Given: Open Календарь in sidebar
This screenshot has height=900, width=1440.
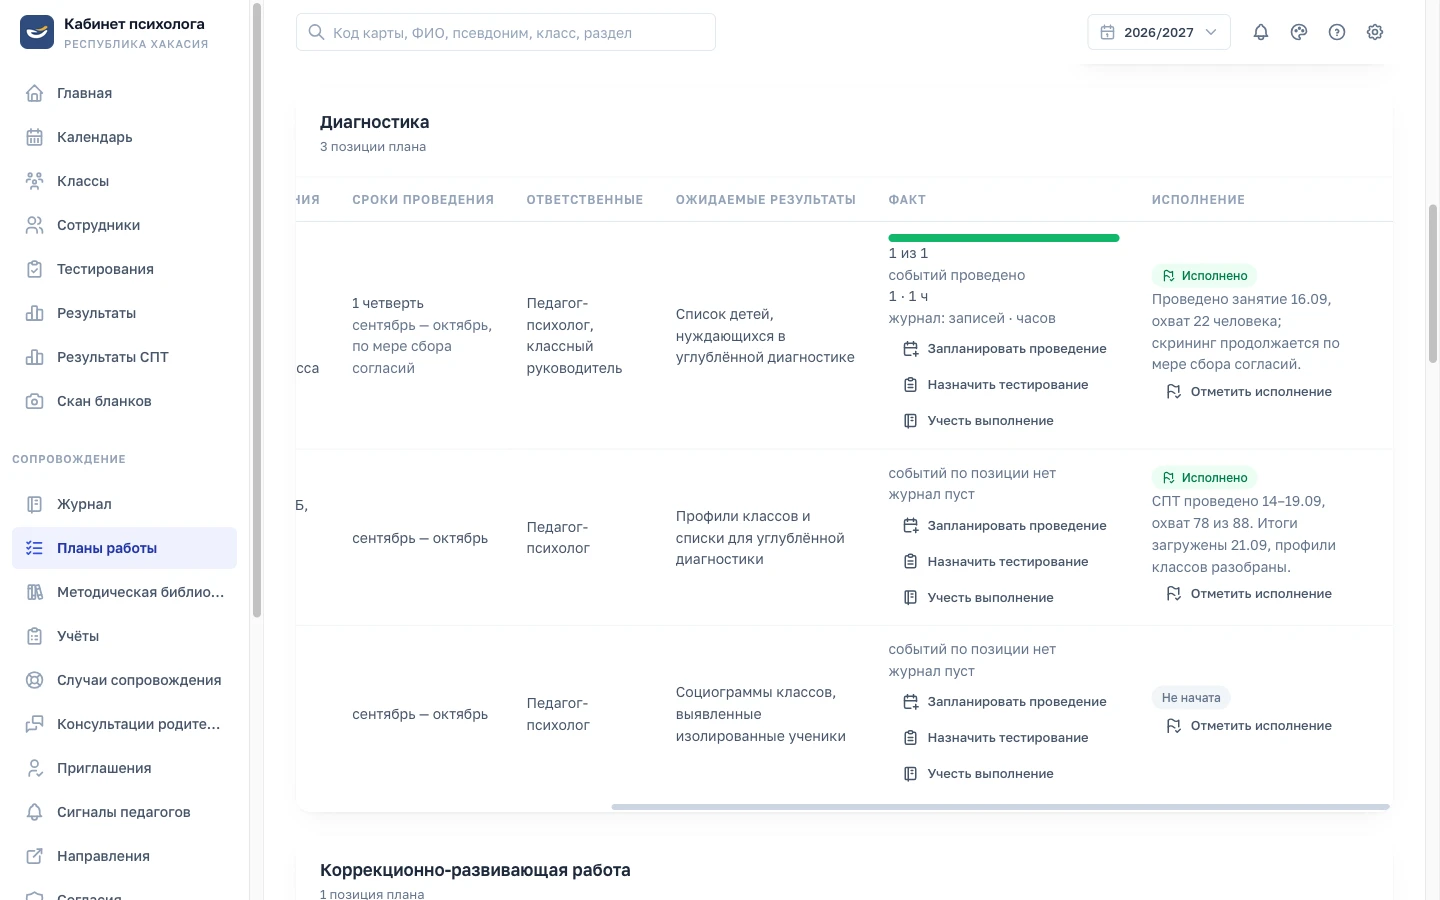Looking at the screenshot, I should click(x=124, y=137).
